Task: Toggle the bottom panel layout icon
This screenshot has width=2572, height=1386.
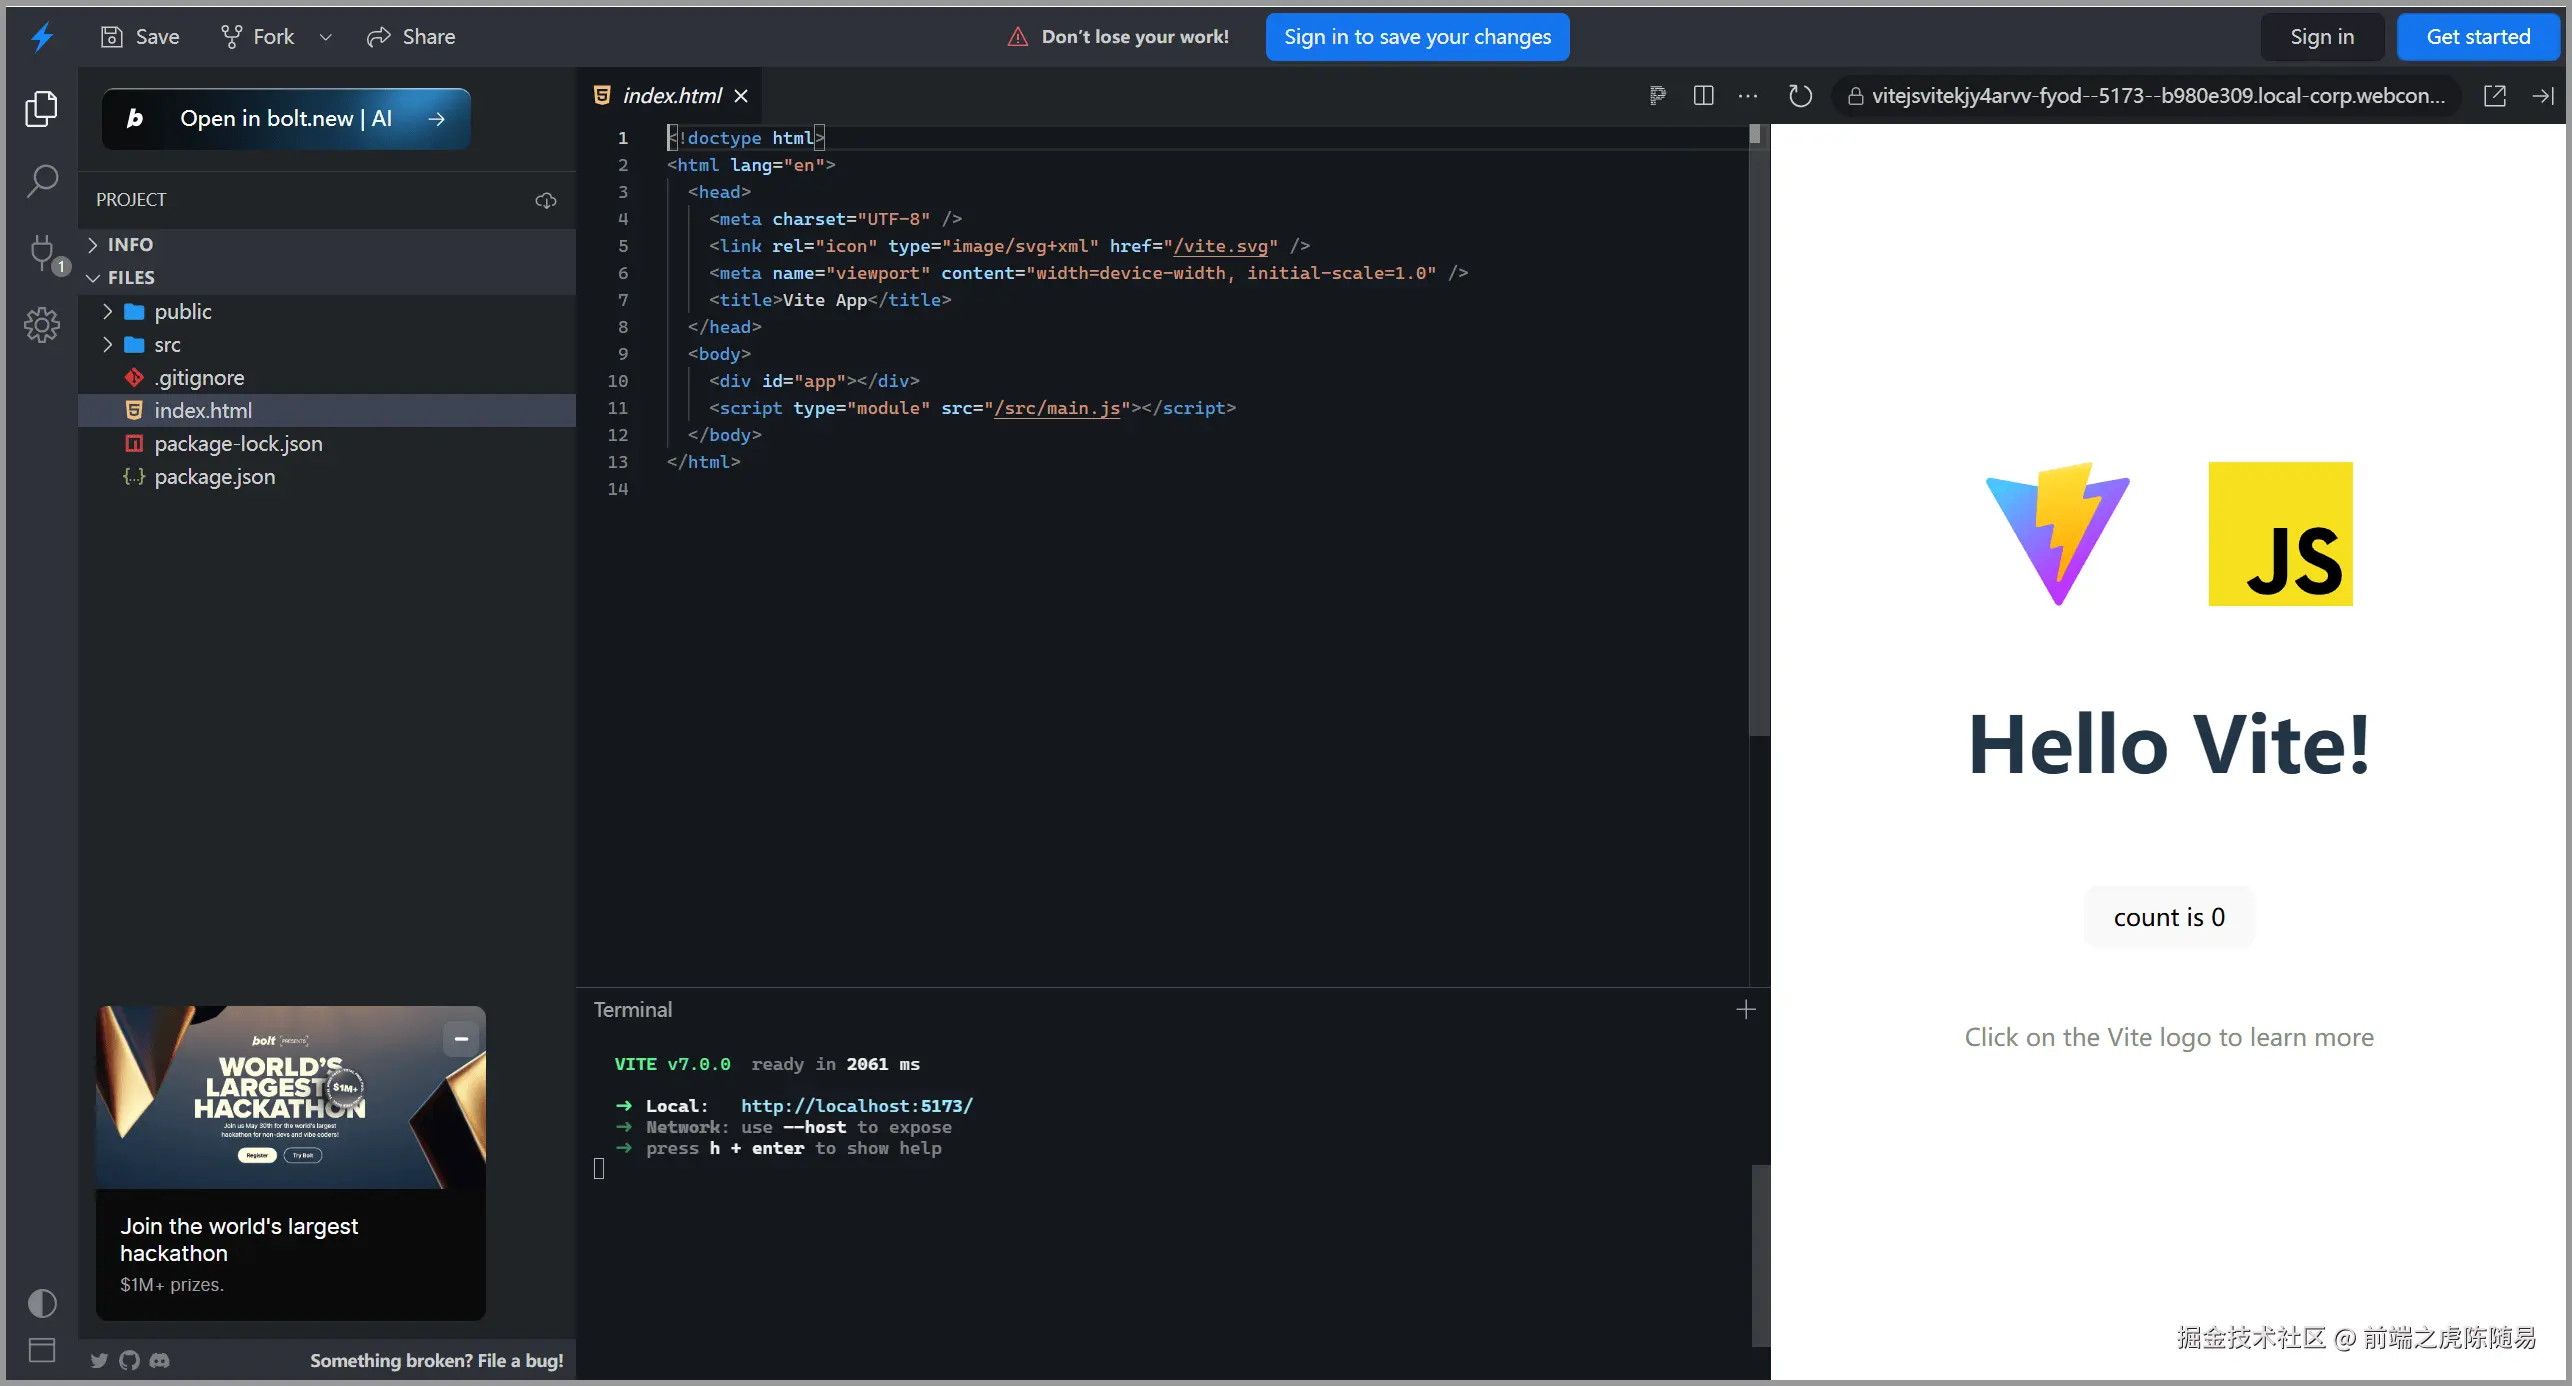Action: [x=42, y=1350]
